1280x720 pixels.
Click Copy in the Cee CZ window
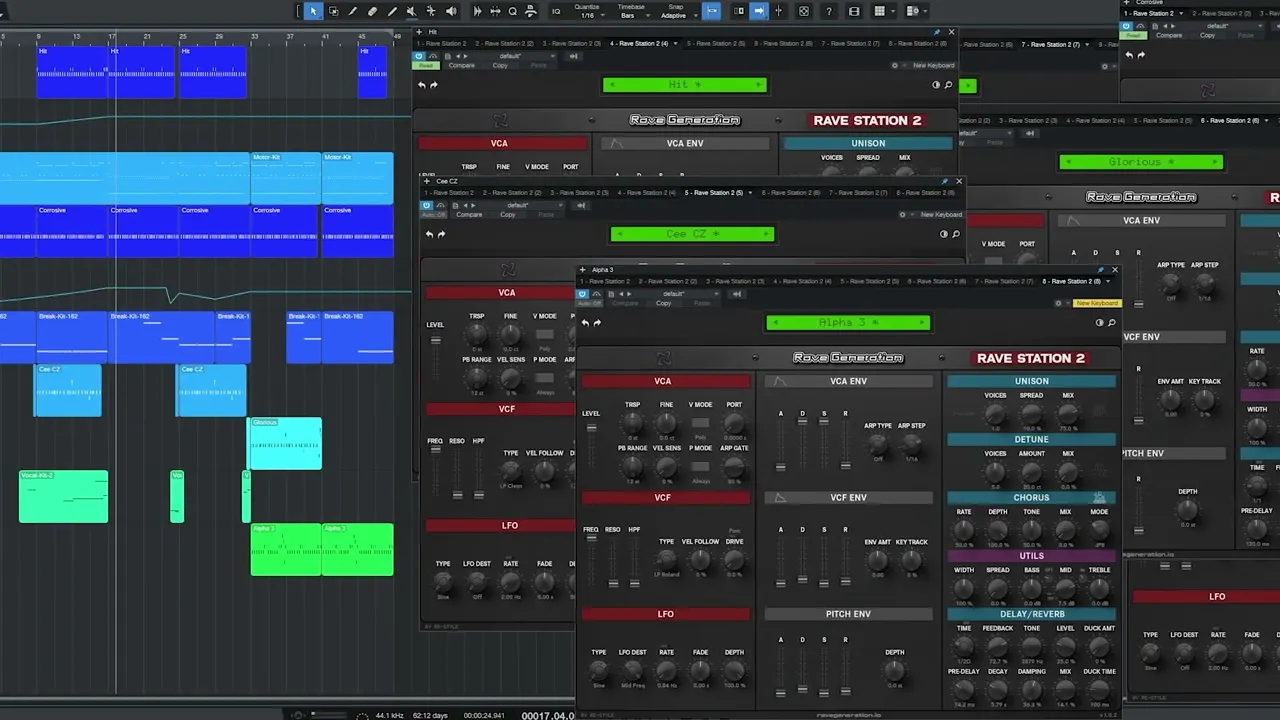pyautogui.click(x=508, y=214)
